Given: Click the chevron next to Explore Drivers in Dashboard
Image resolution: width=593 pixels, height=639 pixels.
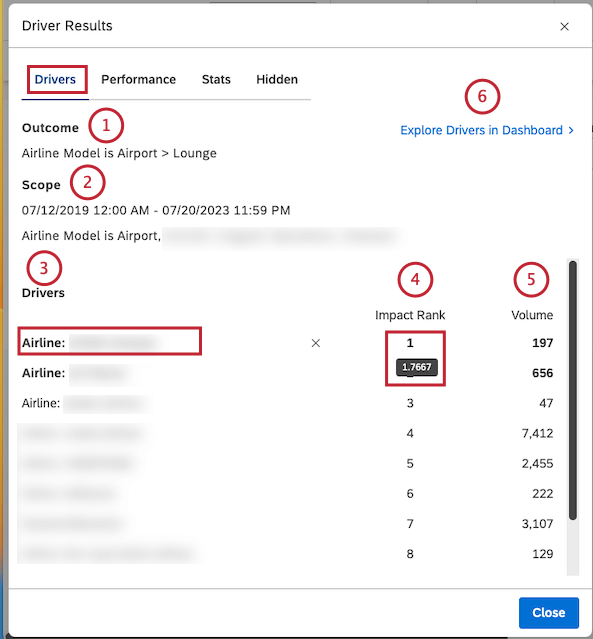Looking at the screenshot, I should 571,130.
